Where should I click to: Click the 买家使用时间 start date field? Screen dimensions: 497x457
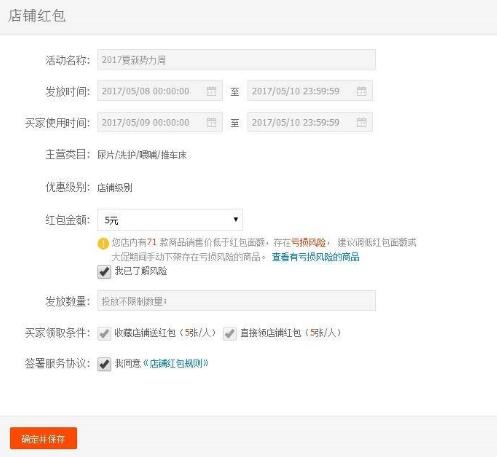pyautogui.click(x=160, y=122)
